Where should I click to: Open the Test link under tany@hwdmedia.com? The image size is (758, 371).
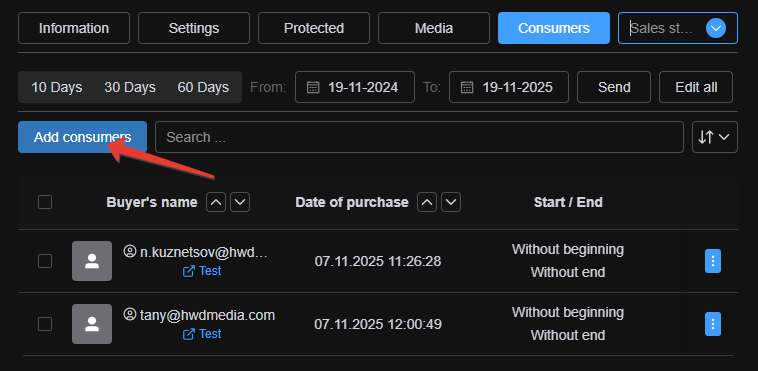tap(202, 334)
